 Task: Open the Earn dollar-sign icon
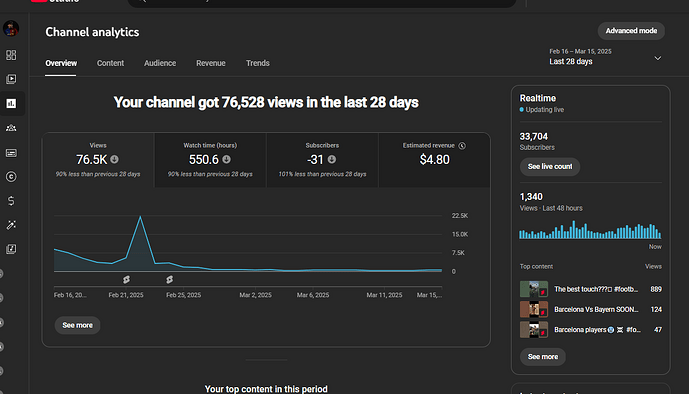pyautogui.click(x=11, y=201)
